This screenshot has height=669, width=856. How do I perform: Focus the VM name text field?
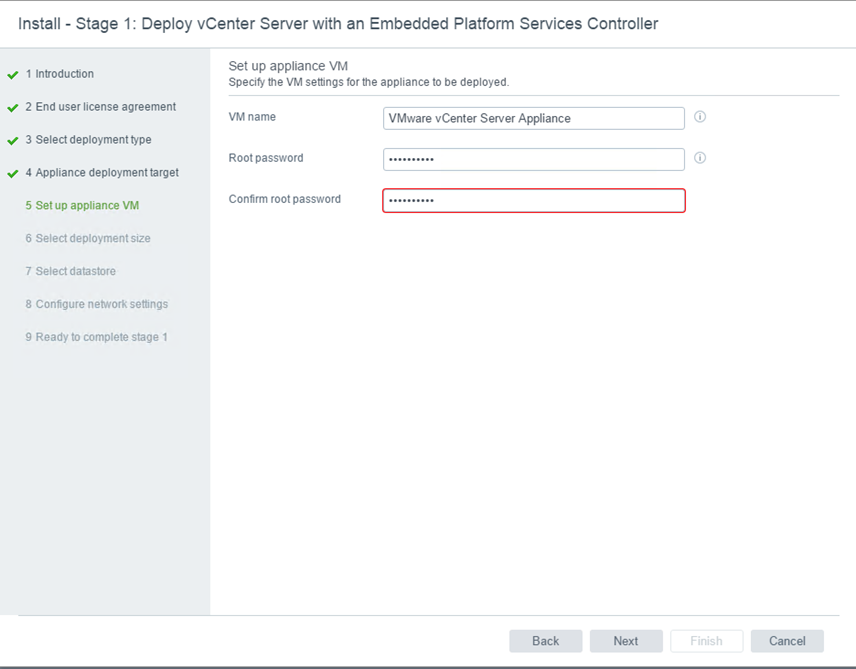(x=533, y=118)
